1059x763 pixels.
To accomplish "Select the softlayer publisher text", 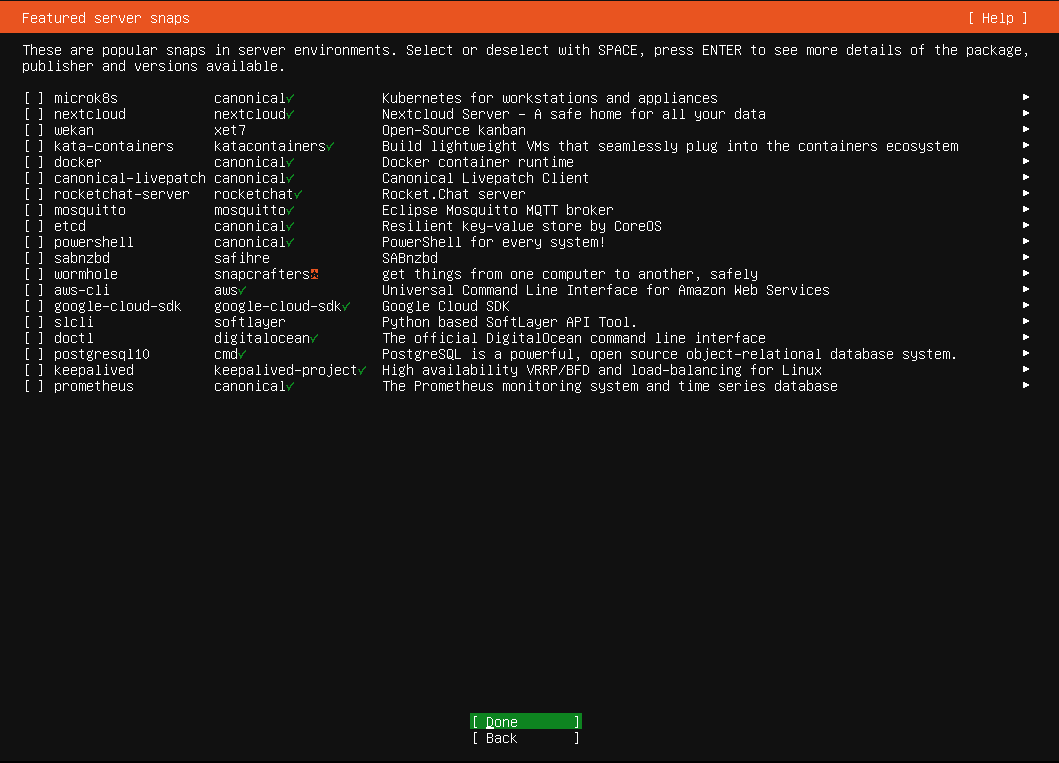I will (250, 322).
